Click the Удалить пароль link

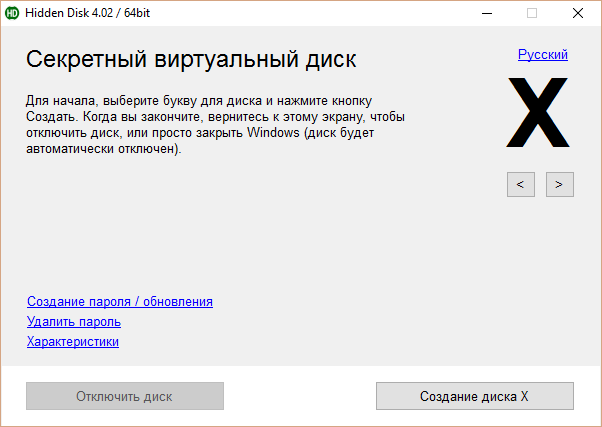[x=74, y=321]
